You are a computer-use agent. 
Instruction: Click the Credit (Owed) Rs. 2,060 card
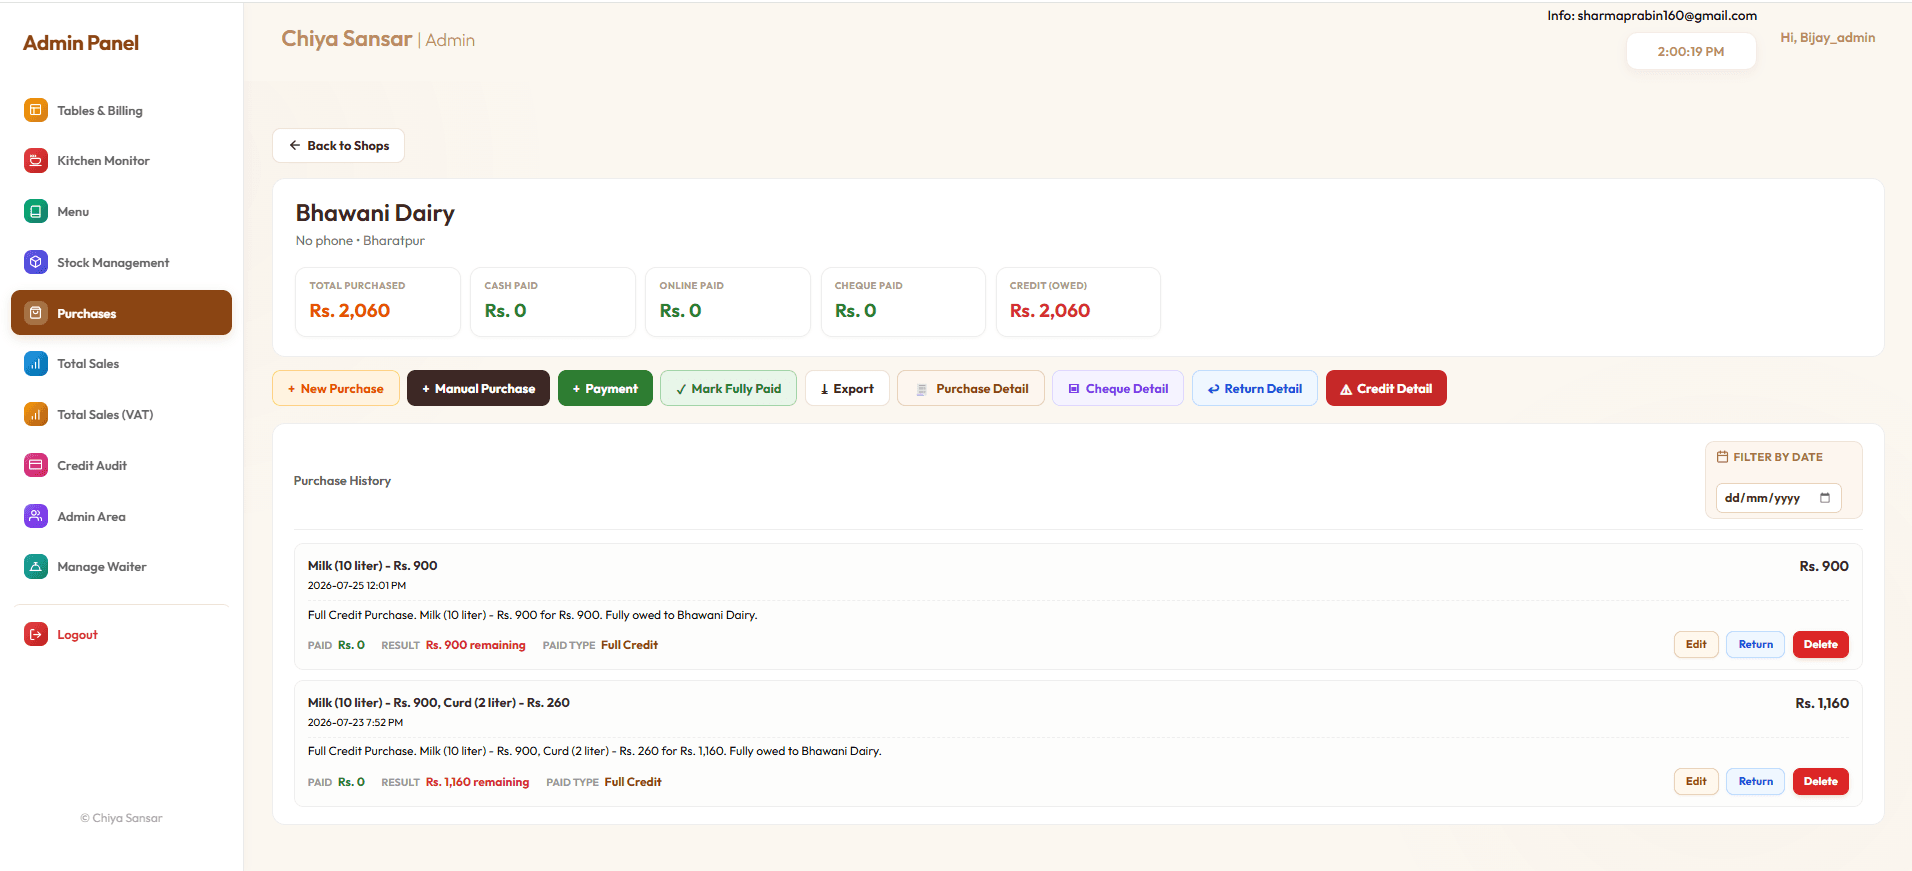(1078, 302)
